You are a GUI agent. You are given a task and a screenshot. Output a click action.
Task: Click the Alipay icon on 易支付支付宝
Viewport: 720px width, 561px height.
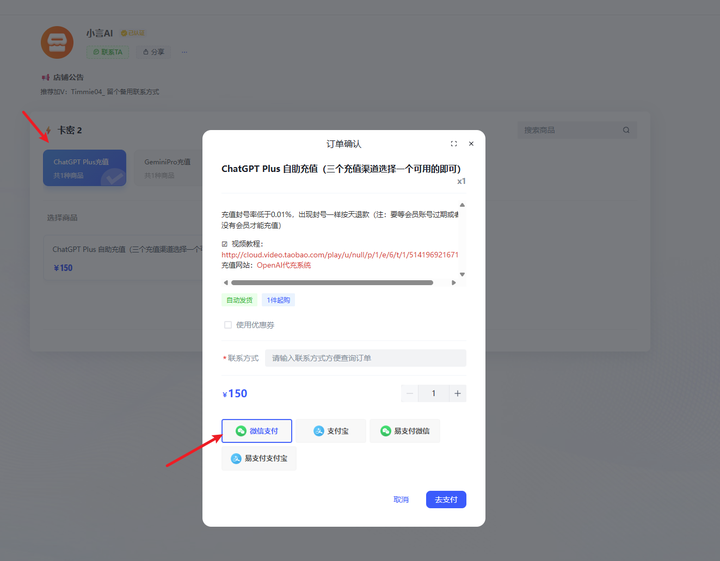[236, 458]
